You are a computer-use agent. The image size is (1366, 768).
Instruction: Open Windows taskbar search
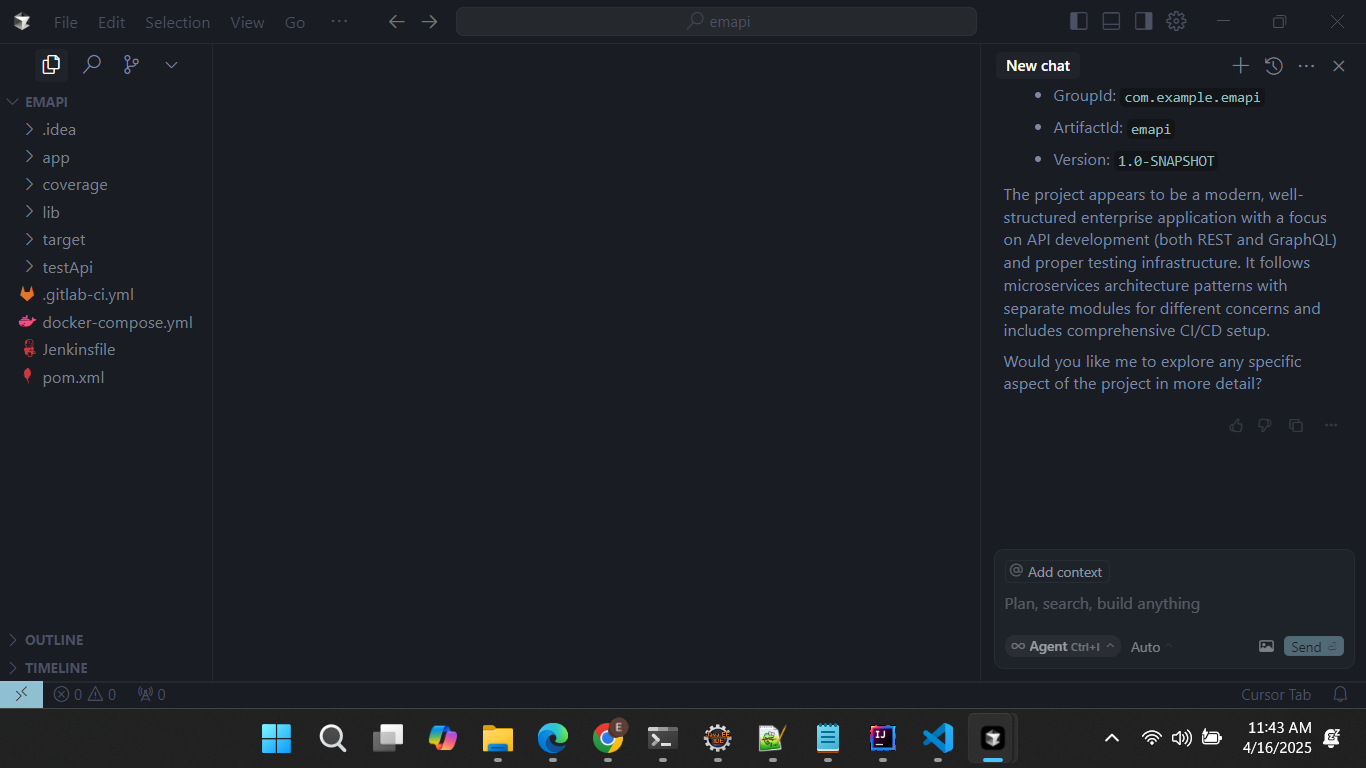click(x=332, y=738)
